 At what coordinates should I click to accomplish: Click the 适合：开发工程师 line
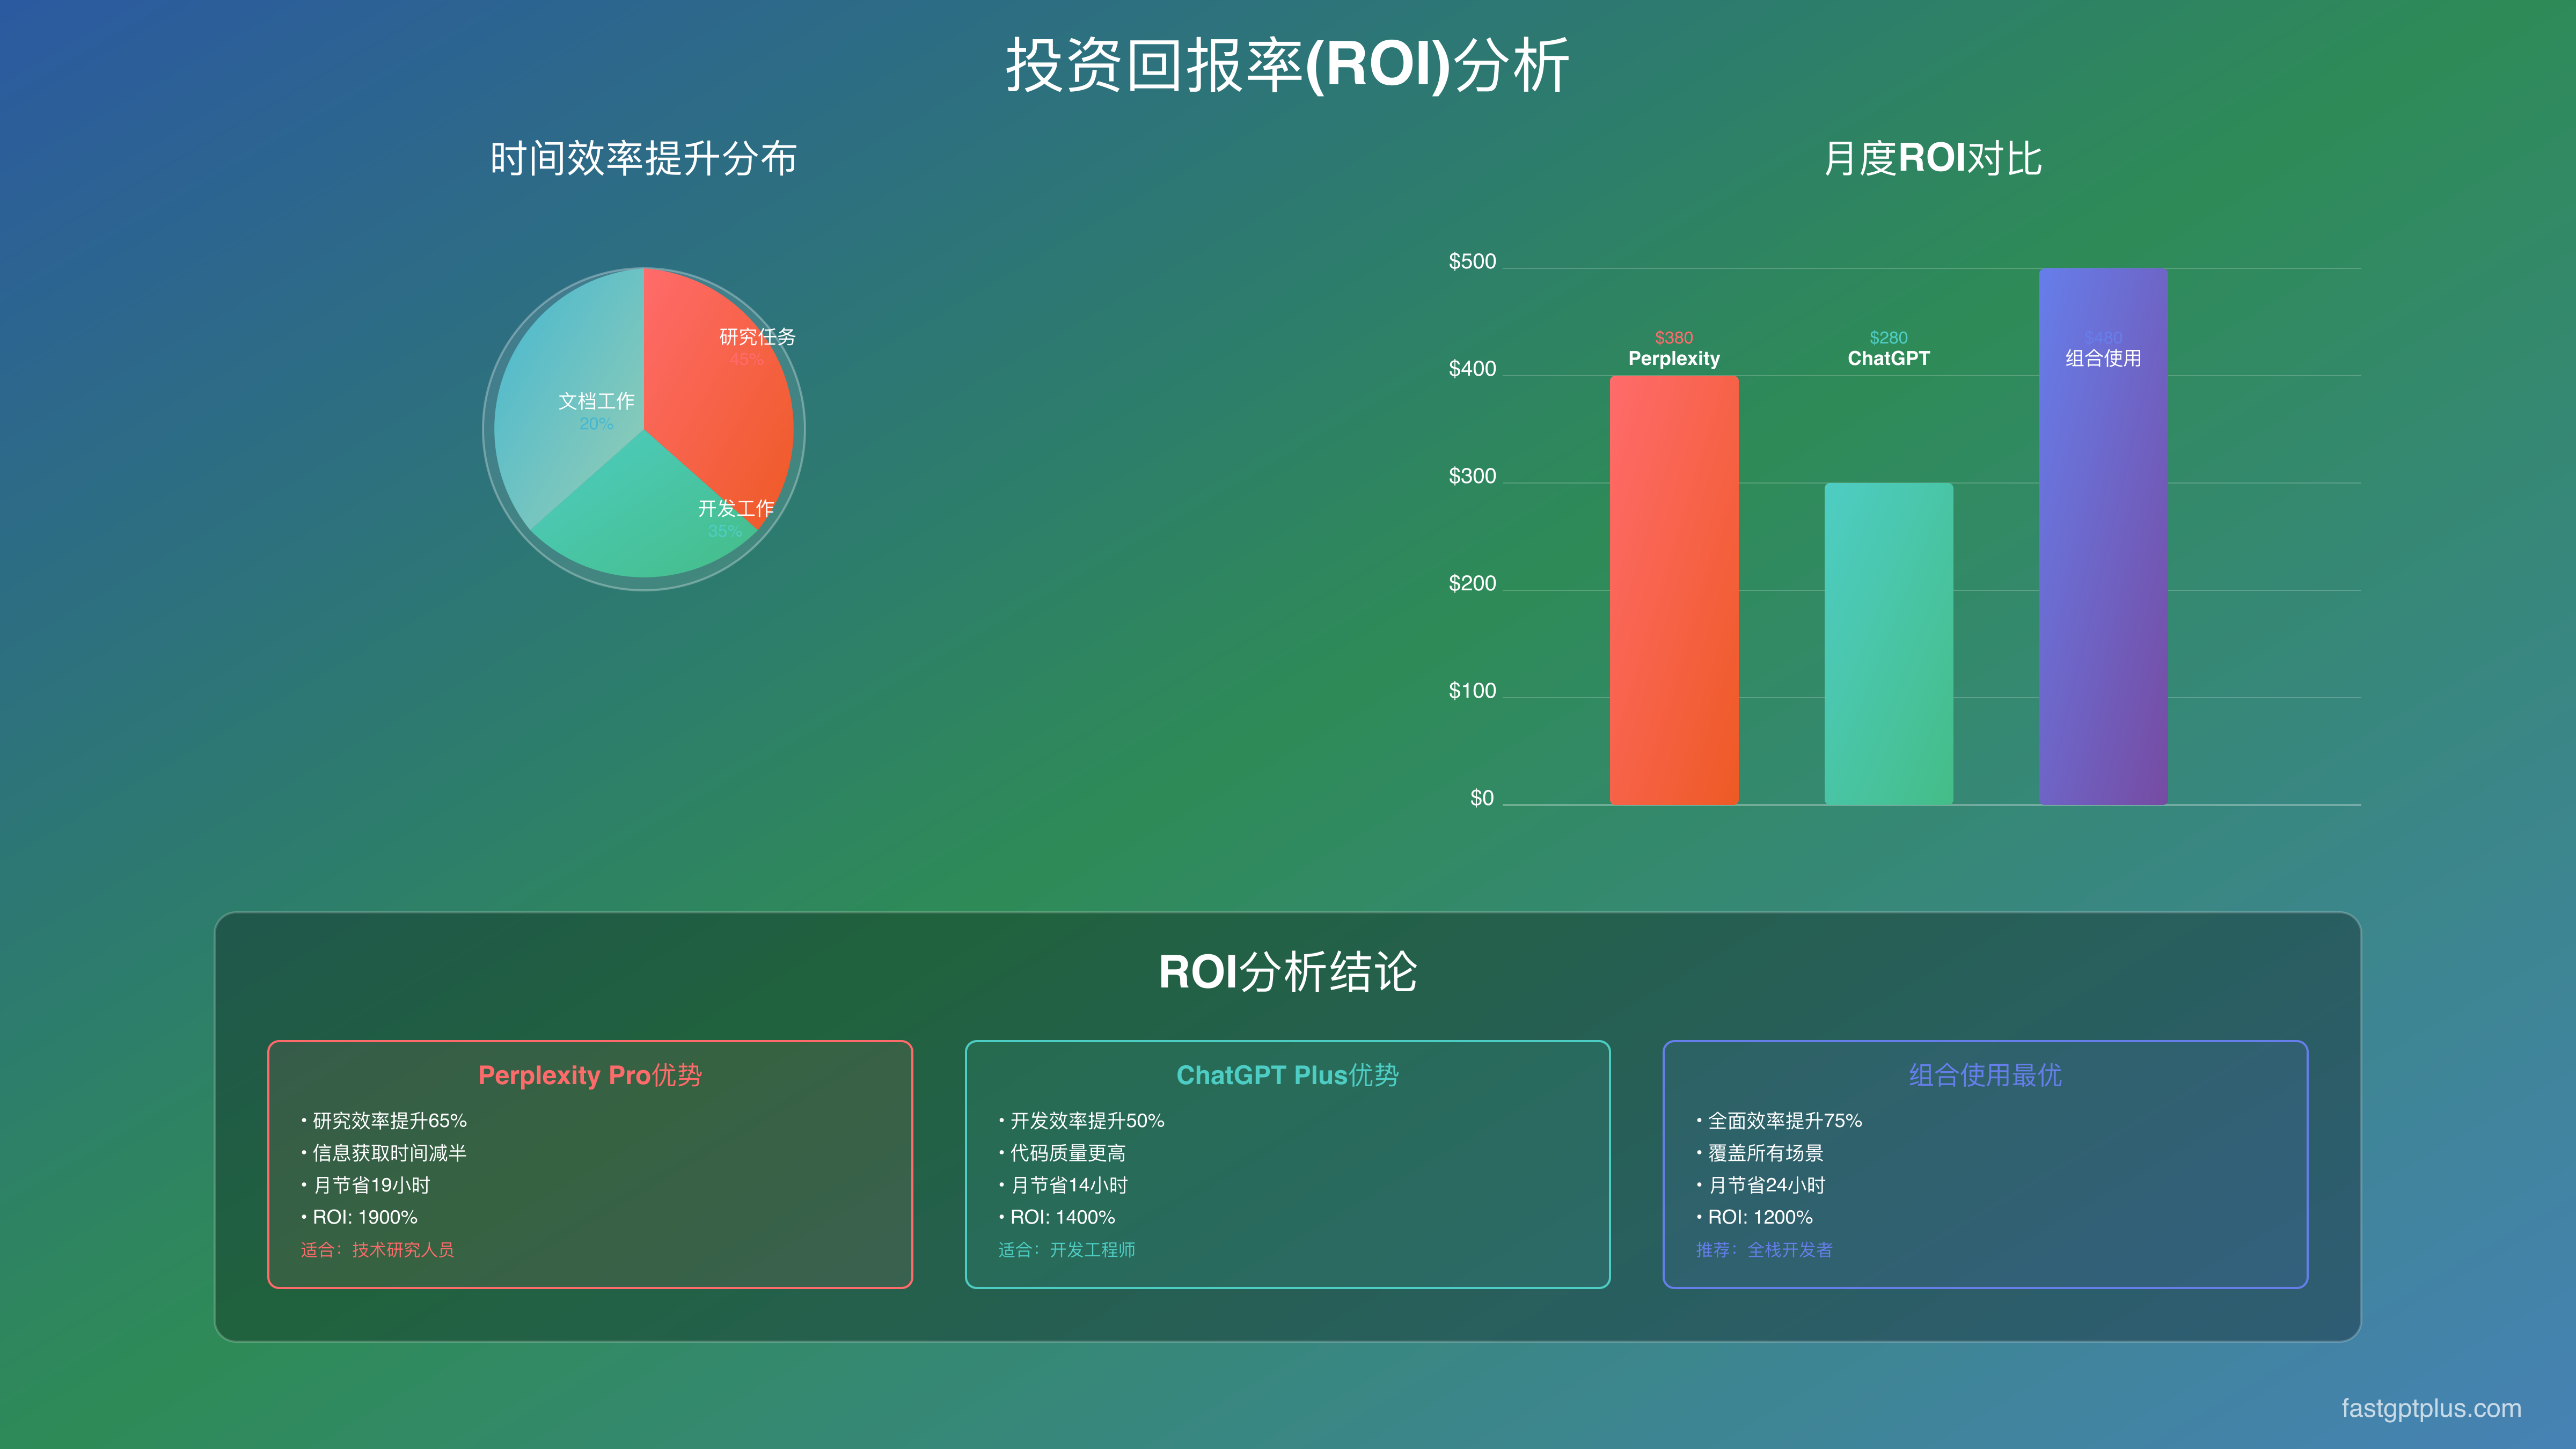pos(1066,1250)
